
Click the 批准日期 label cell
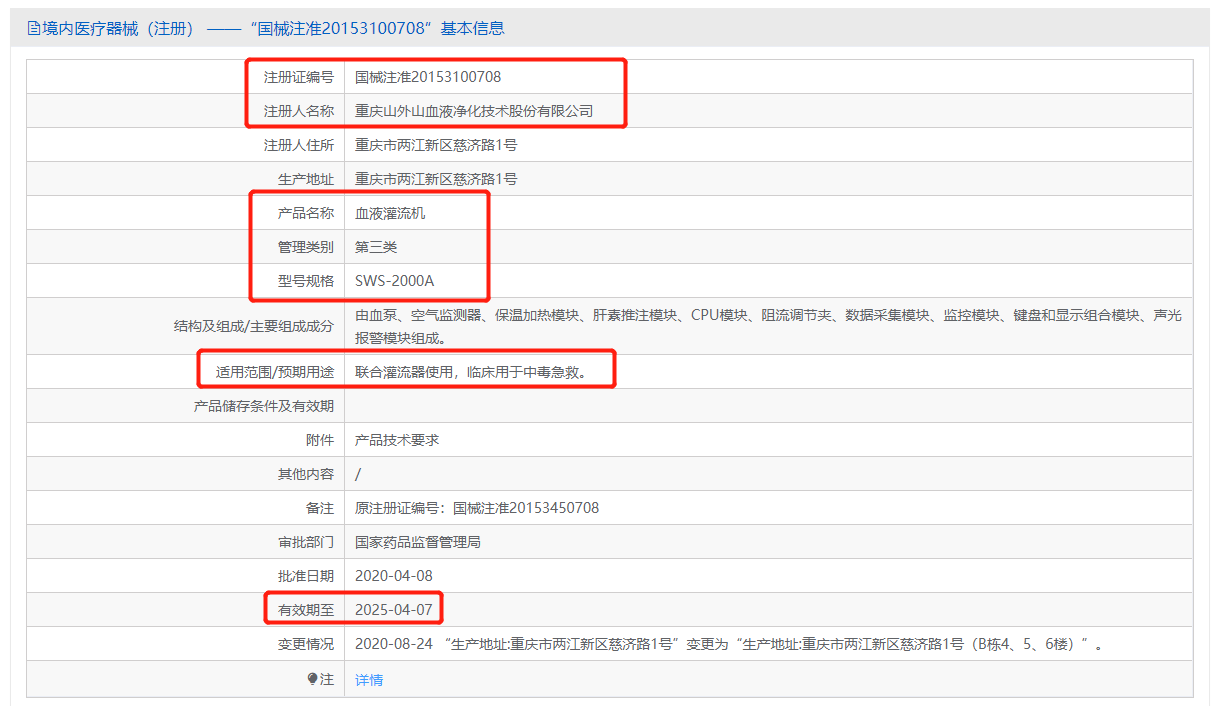(305, 576)
